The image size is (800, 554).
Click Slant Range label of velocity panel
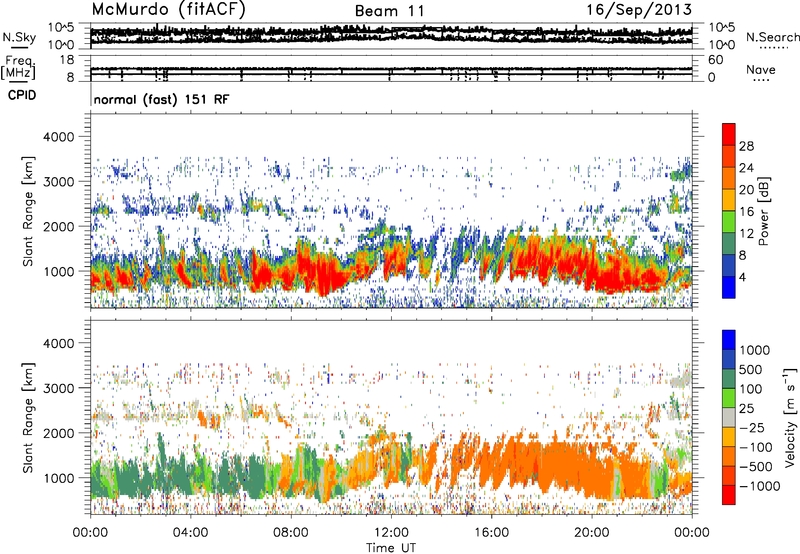click(x=28, y=417)
